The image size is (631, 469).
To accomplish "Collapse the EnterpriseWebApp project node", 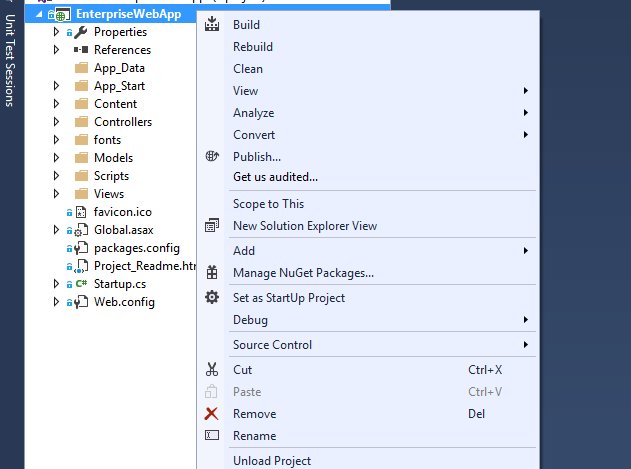I will [x=39, y=14].
